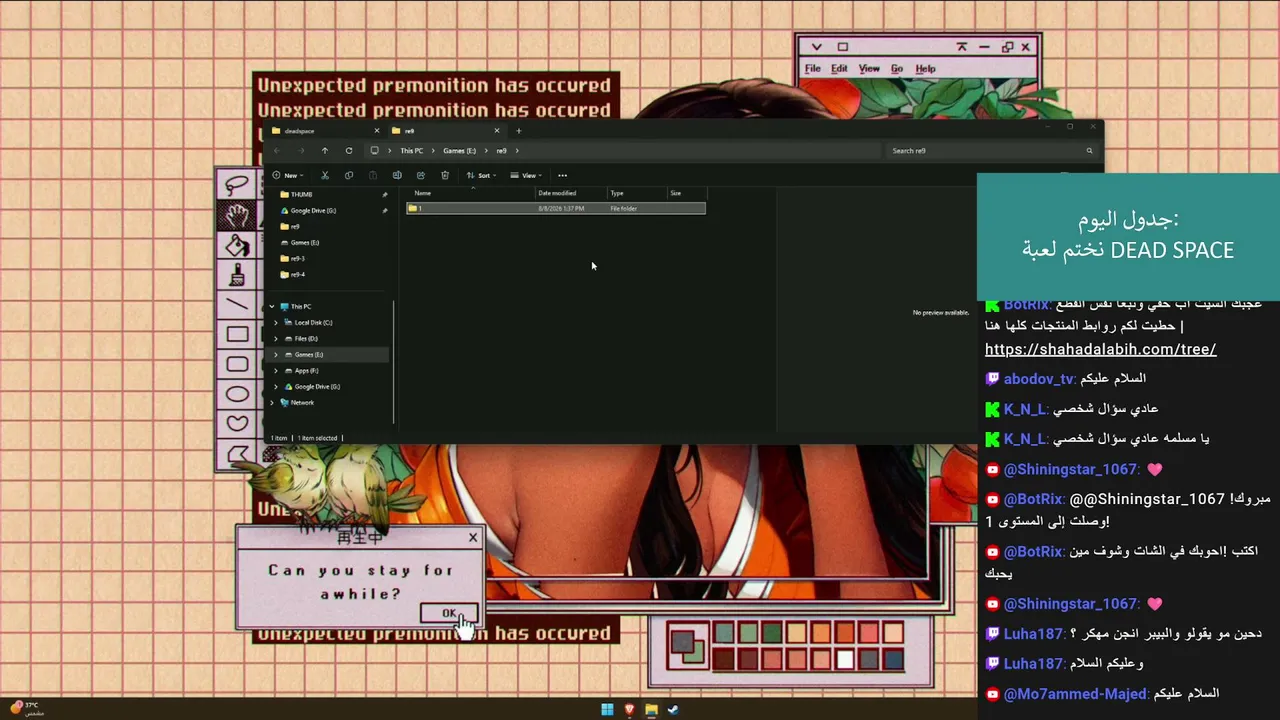Screen dimensions: 1280x720
Task: Open Steam from the taskbar
Action: pyautogui.click(x=673, y=710)
